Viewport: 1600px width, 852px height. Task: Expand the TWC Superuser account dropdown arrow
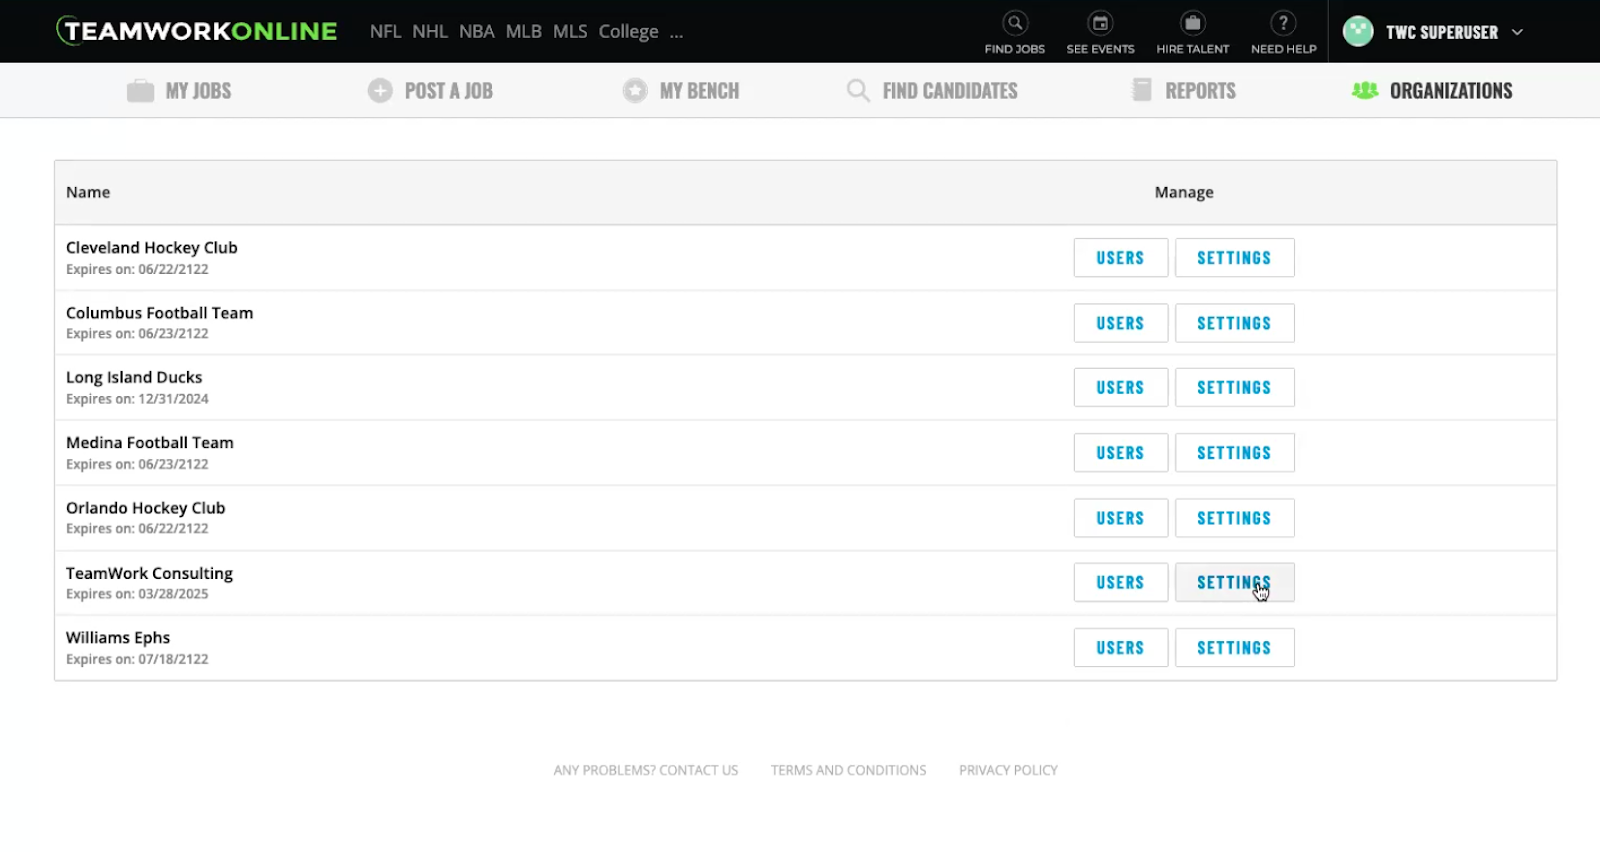[x=1517, y=32]
